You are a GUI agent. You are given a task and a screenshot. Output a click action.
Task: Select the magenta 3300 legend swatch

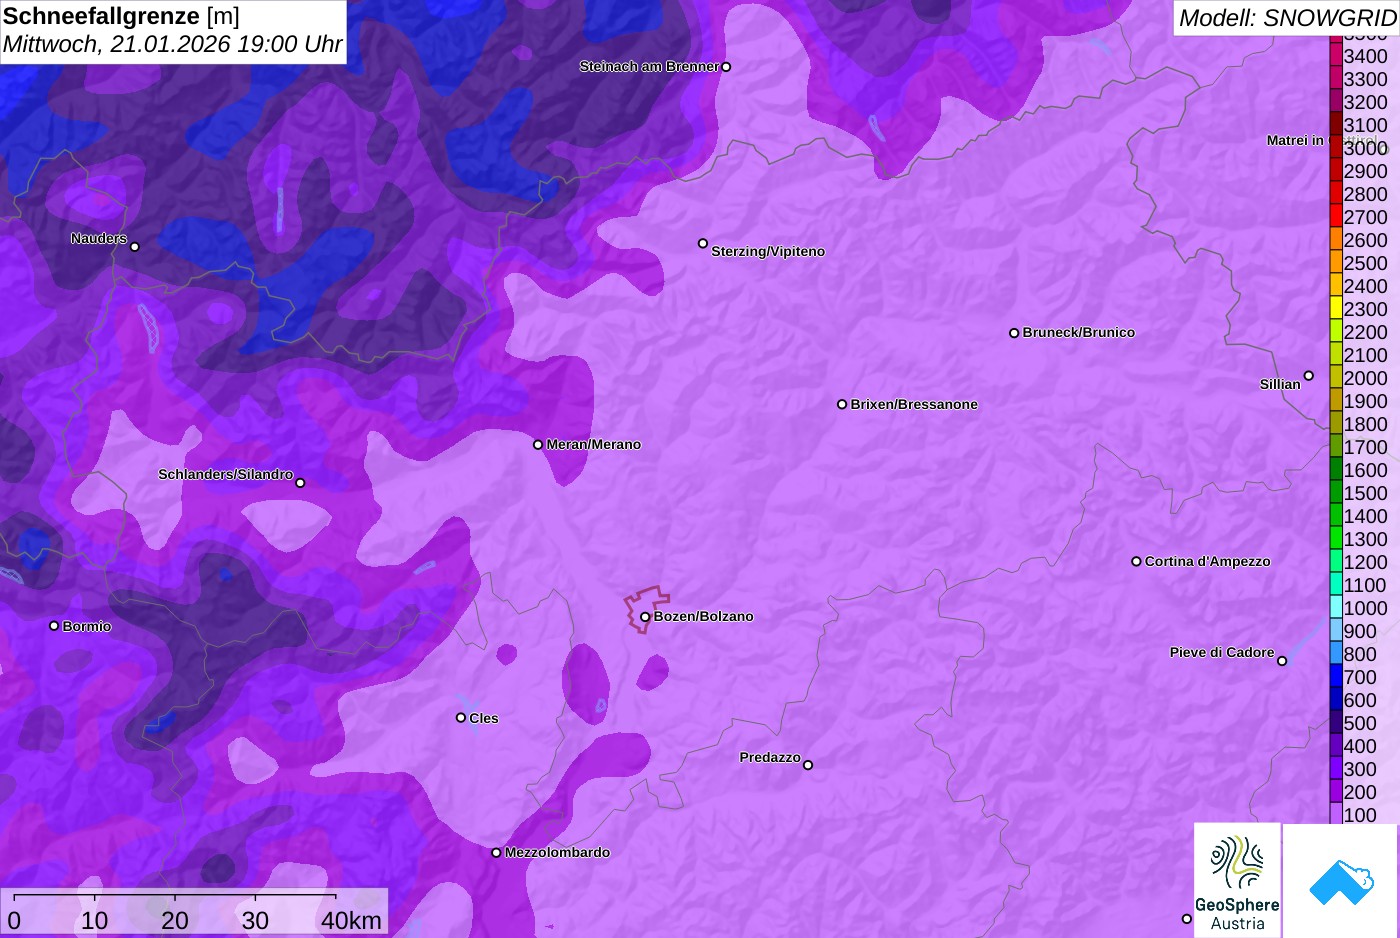click(x=1336, y=79)
